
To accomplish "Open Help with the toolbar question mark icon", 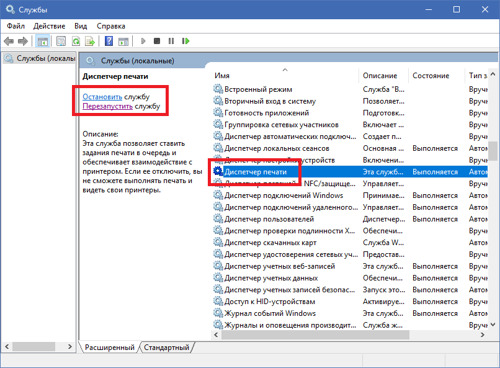I will point(109,41).
